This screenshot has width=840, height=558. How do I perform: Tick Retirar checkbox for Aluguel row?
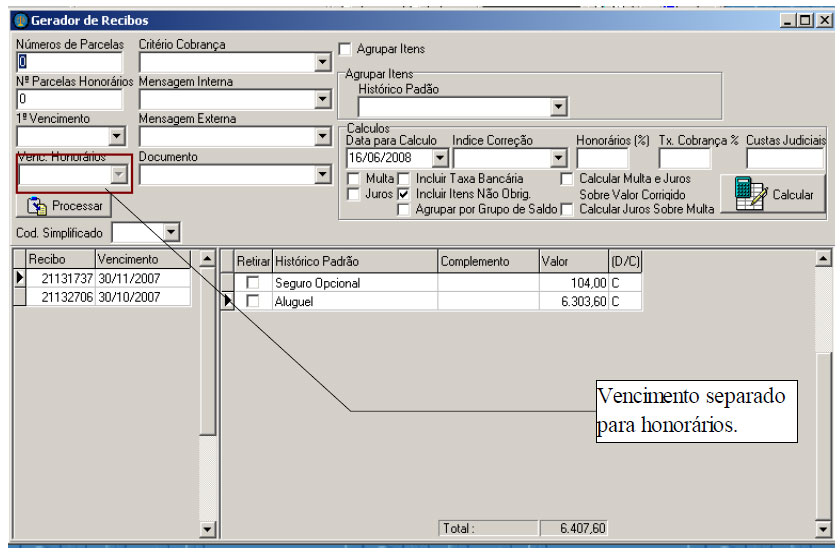[x=253, y=301]
